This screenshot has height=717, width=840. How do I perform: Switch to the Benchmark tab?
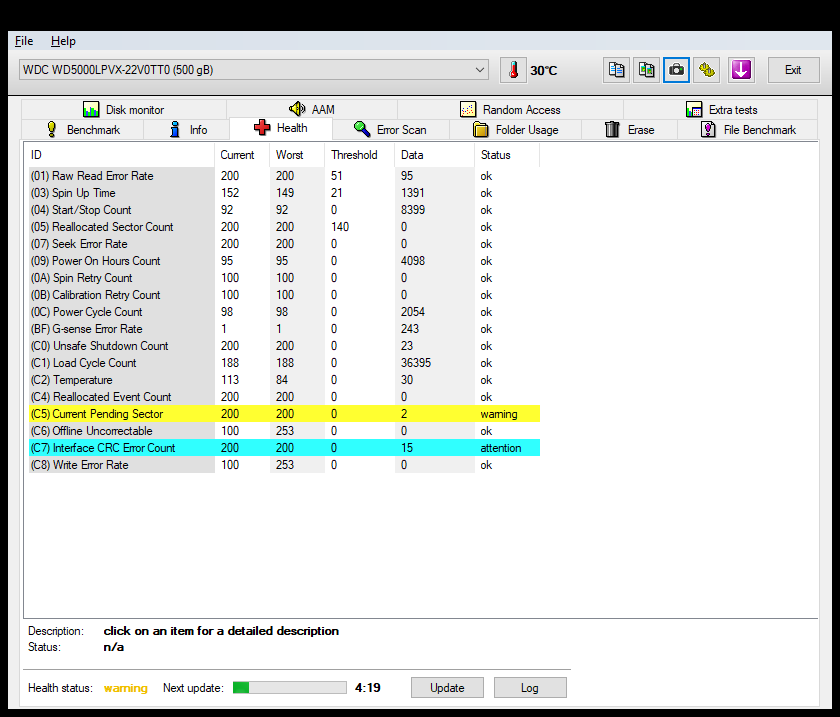[x=83, y=130]
